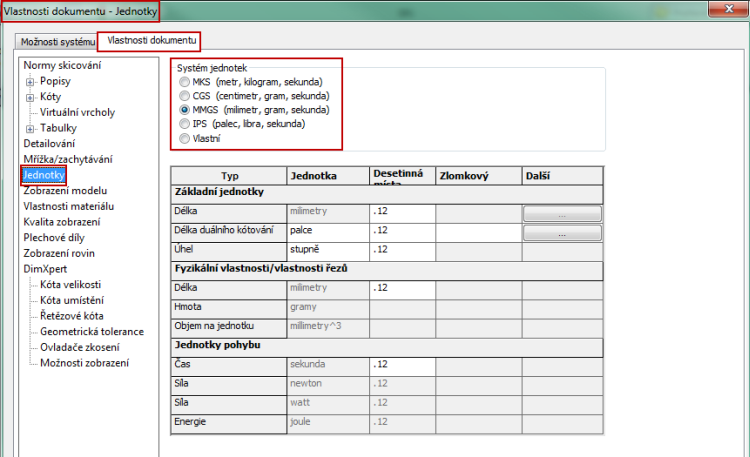
Task: Open Geometrická tolerance under DimXpert
Action: coord(91,331)
